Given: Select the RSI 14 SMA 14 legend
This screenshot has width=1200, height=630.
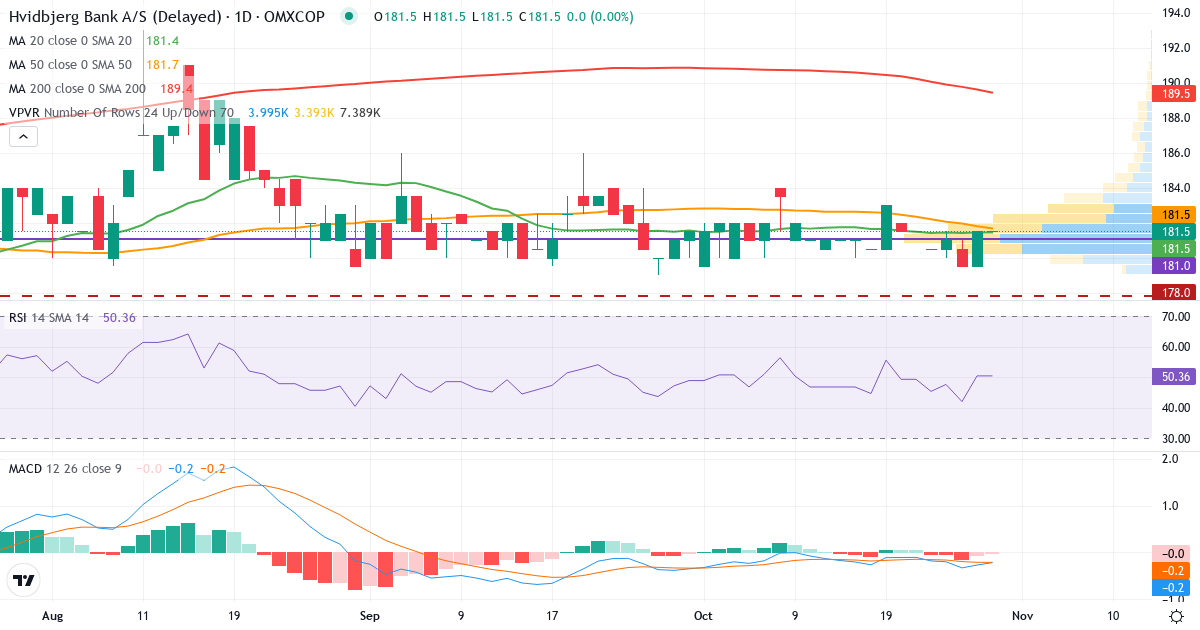Looking at the screenshot, I should click(x=49, y=318).
